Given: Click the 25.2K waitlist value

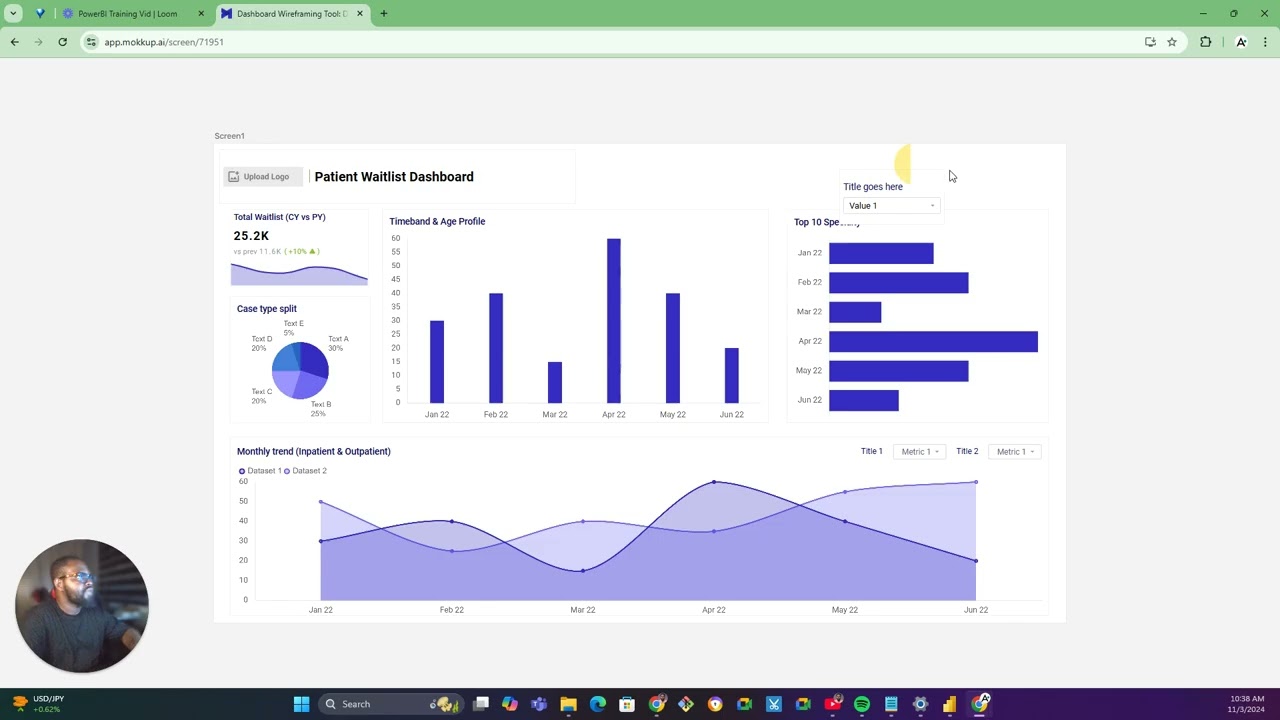Looking at the screenshot, I should (251, 236).
